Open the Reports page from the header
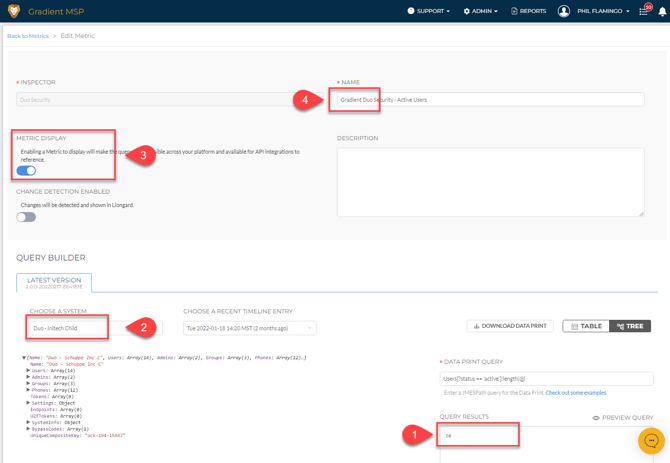 point(529,11)
